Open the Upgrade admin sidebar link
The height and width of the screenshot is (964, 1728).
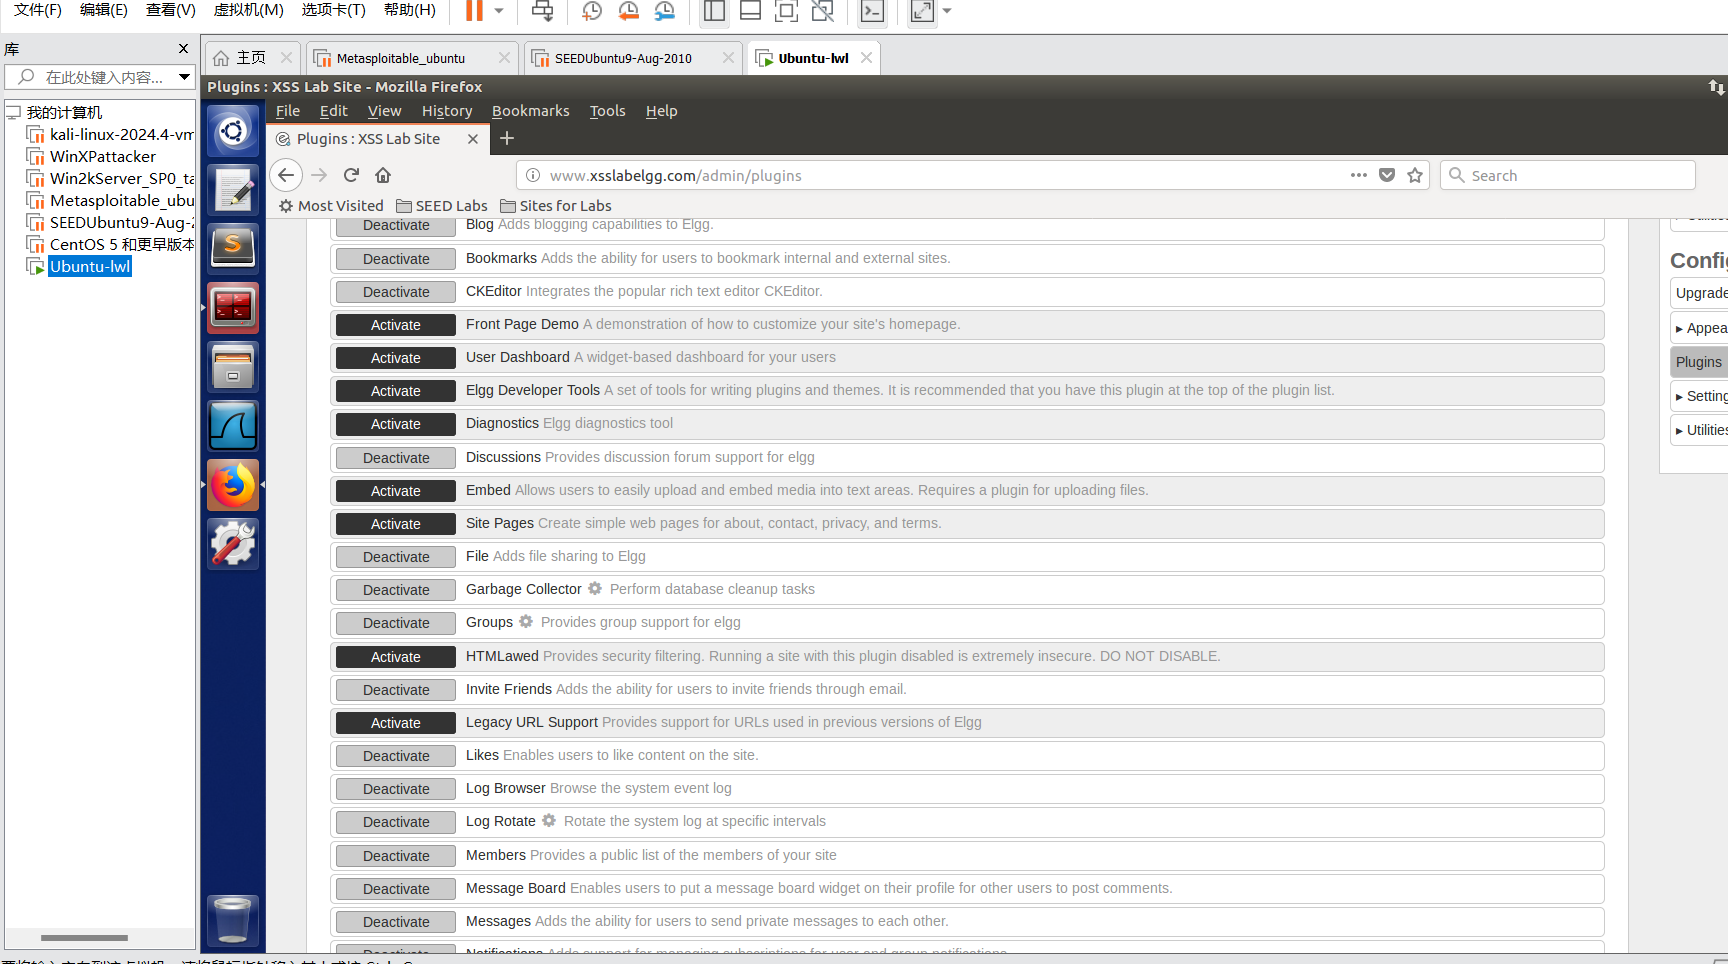click(1699, 293)
